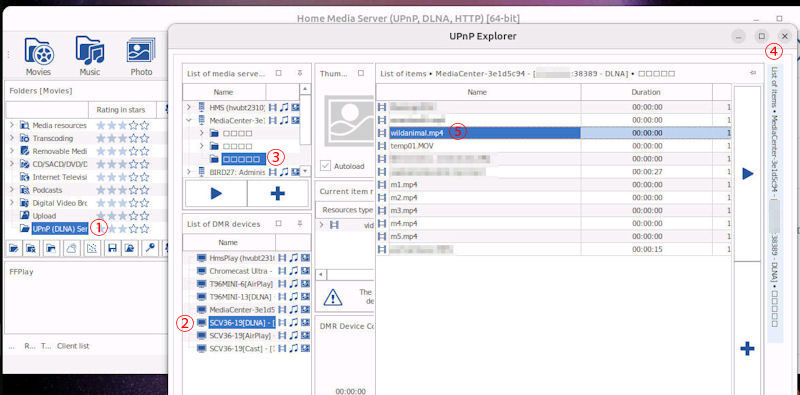Click the Name column header in items list
This screenshot has height=395, width=800.
pos(479,92)
